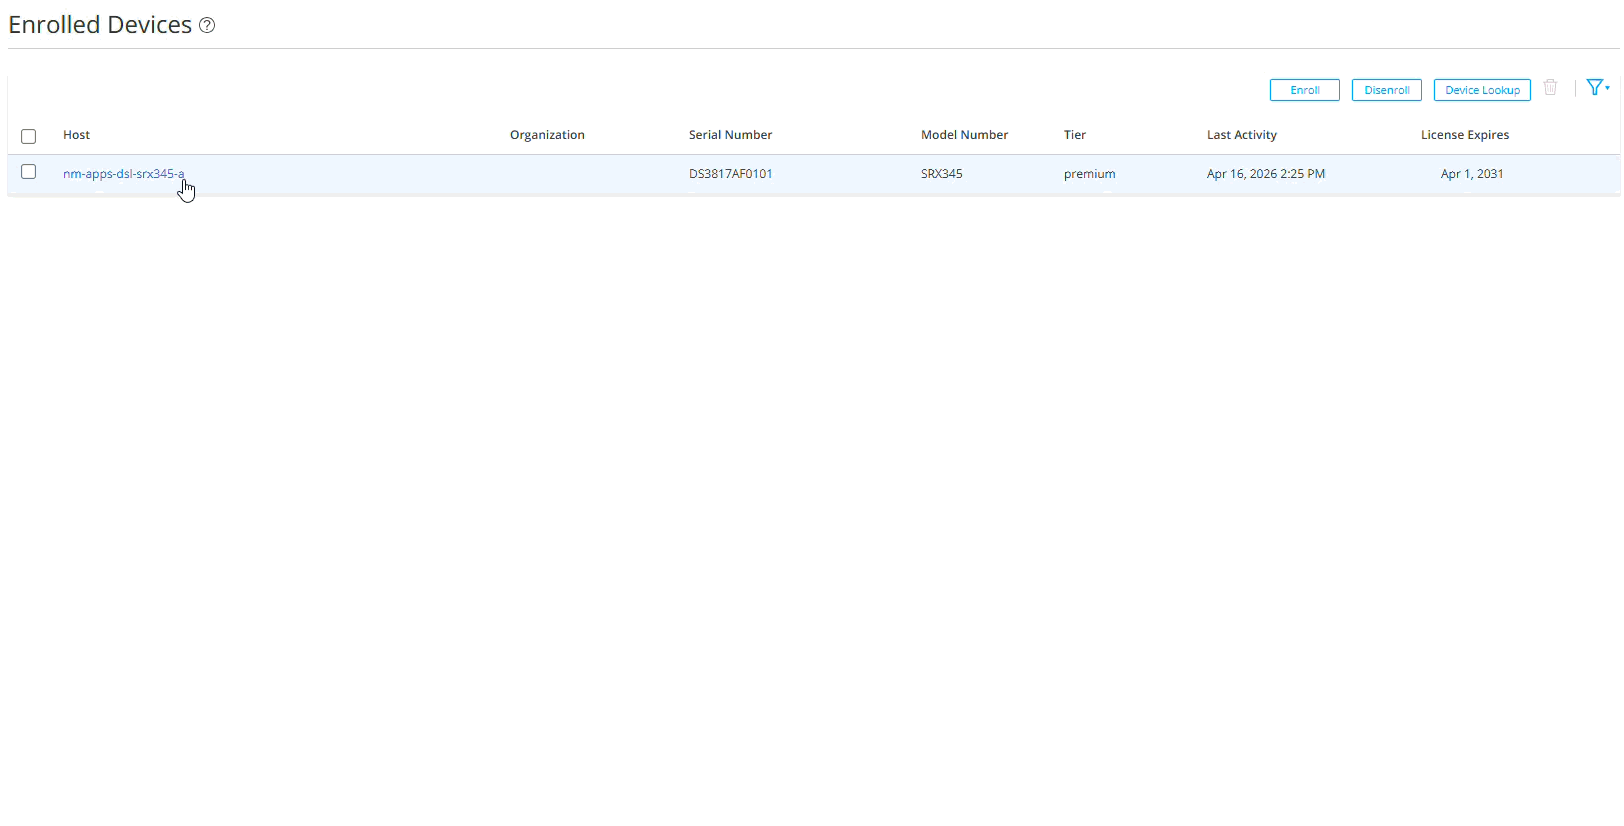The height and width of the screenshot is (826, 1624).
Task: Toggle the select-all header checkbox
Action: pos(29,136)
